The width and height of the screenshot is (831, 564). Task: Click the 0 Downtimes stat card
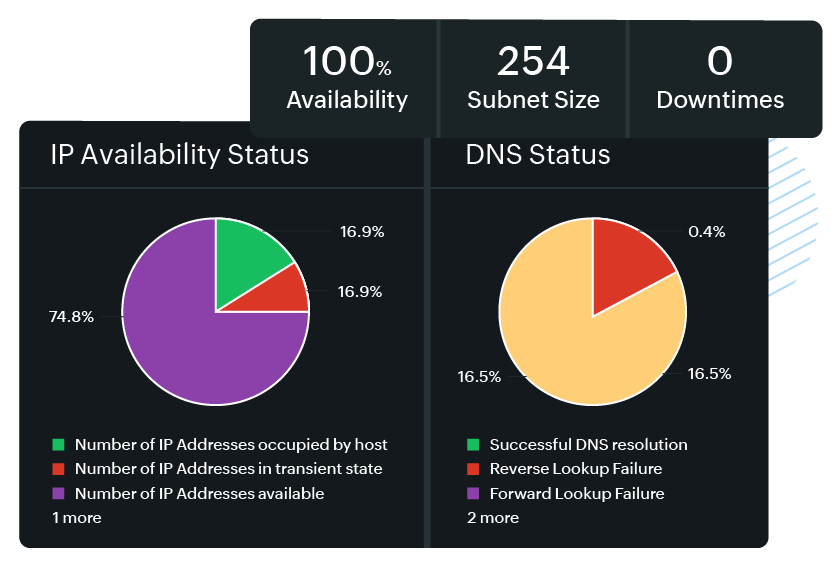click(720, 78)
